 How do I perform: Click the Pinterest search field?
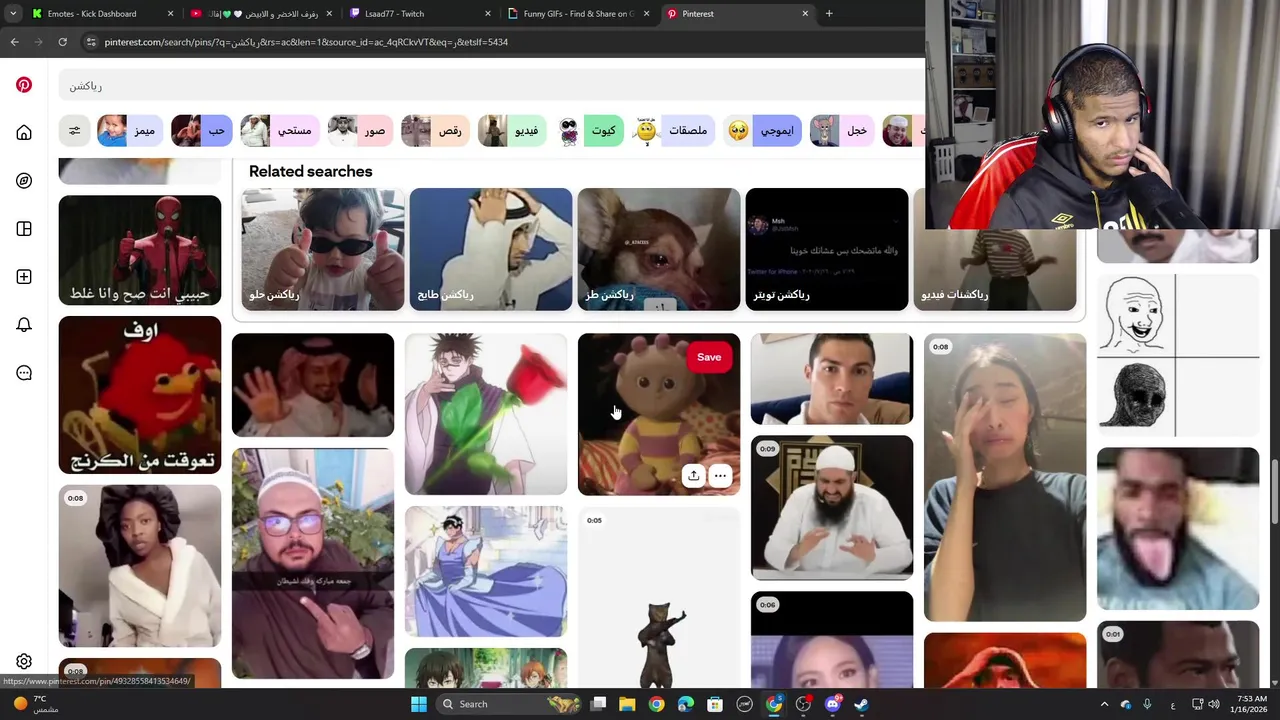(x=490, y=86)
